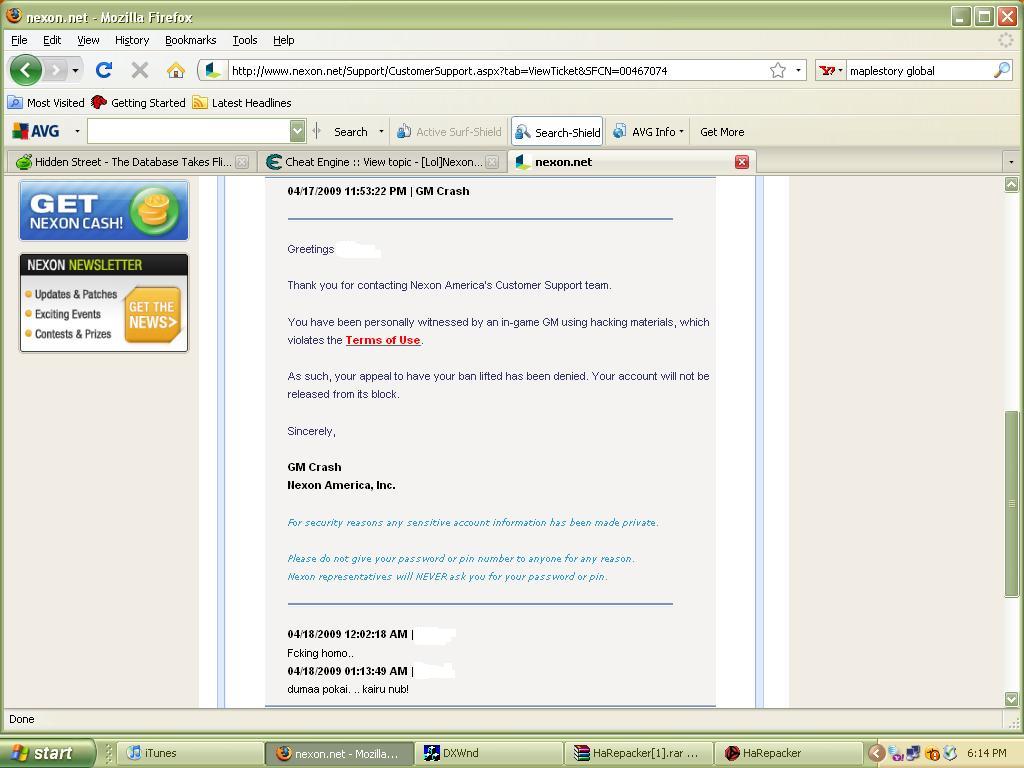This screenshot has width=1024, height=768.
Task: Click Get More on AVG toolbar
Action: pos(722,132)
